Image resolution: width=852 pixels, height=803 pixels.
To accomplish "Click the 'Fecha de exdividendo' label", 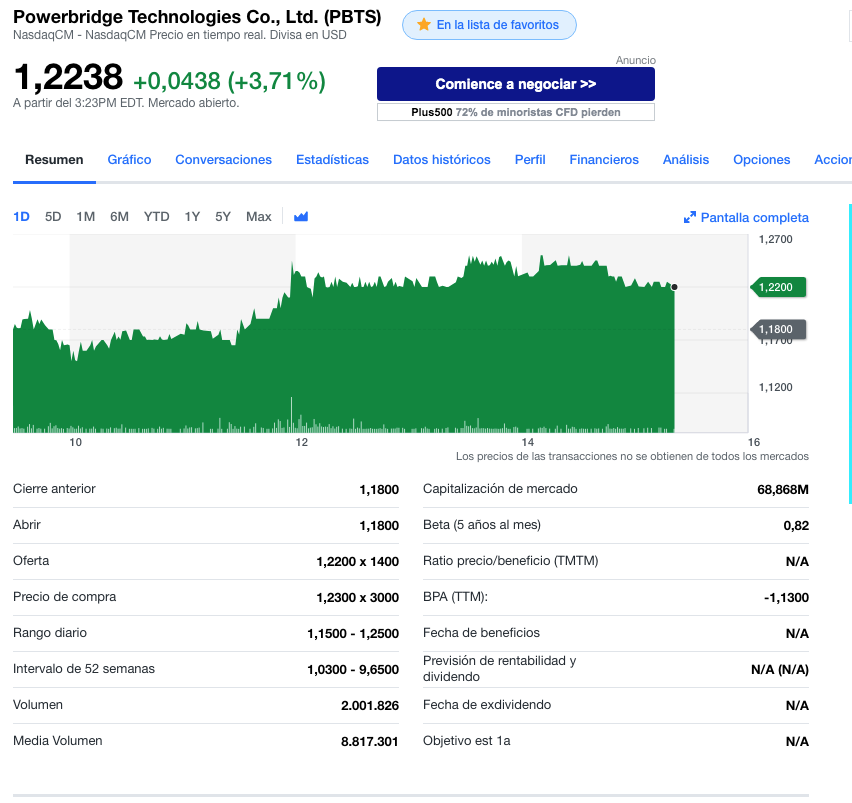I will click(x=487, y=705).
